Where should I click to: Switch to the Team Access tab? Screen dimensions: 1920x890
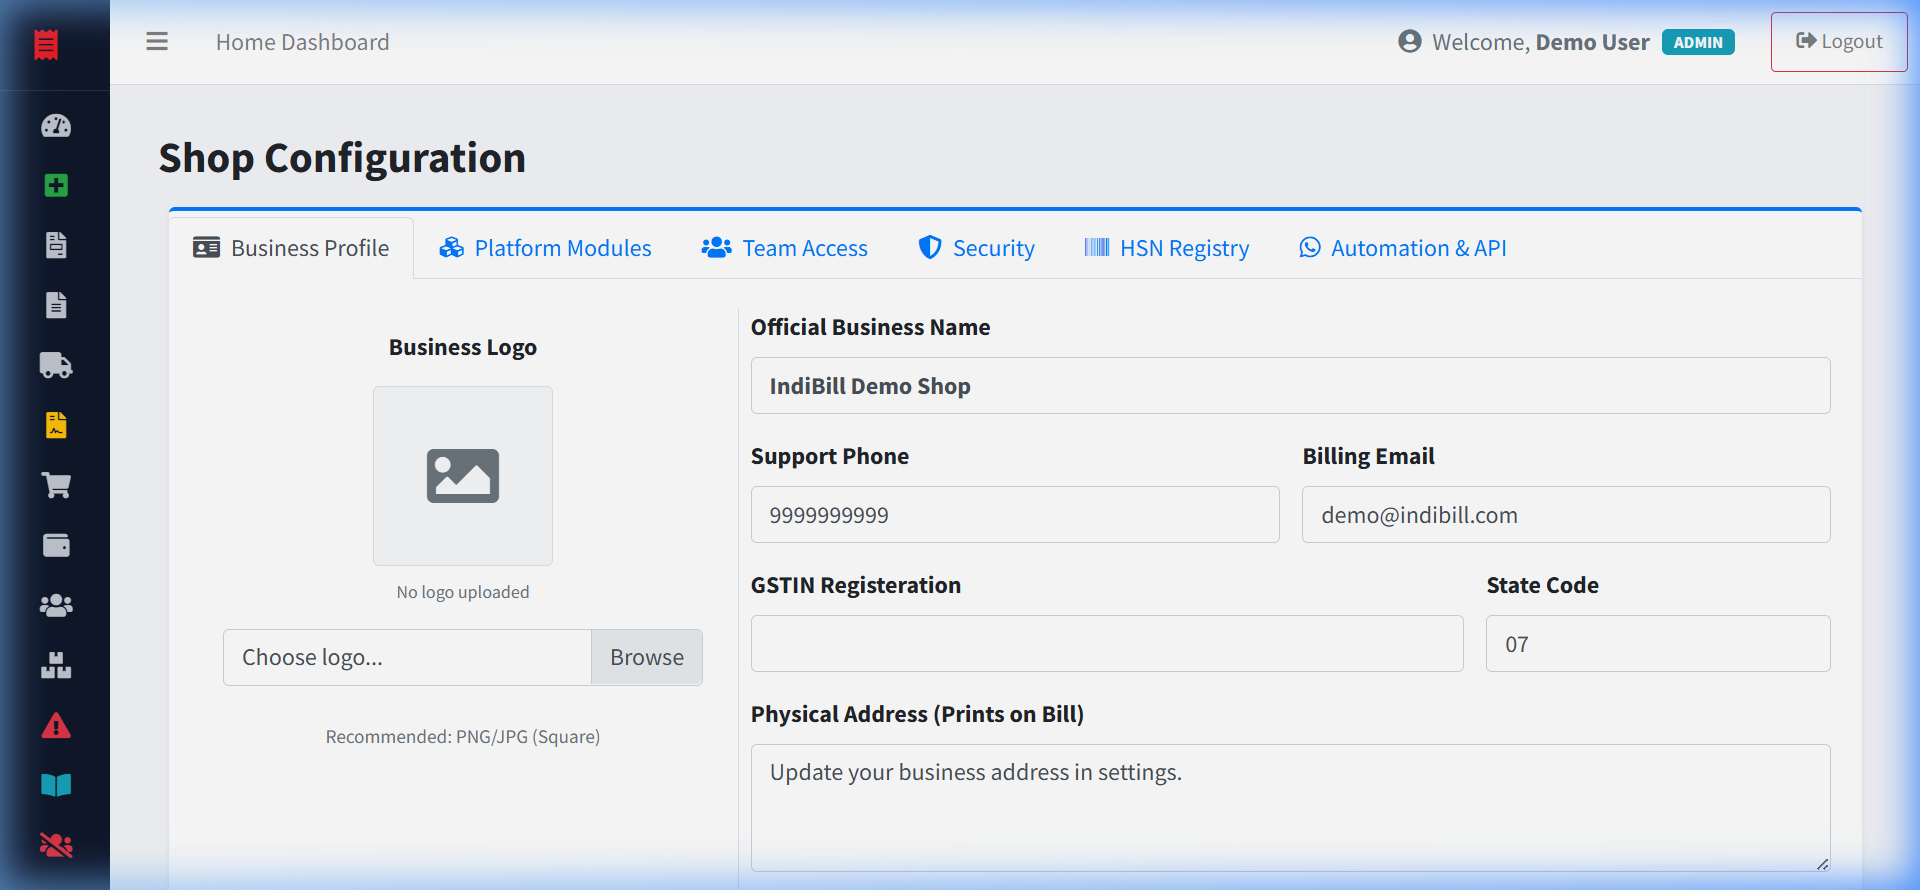(785, 248)
